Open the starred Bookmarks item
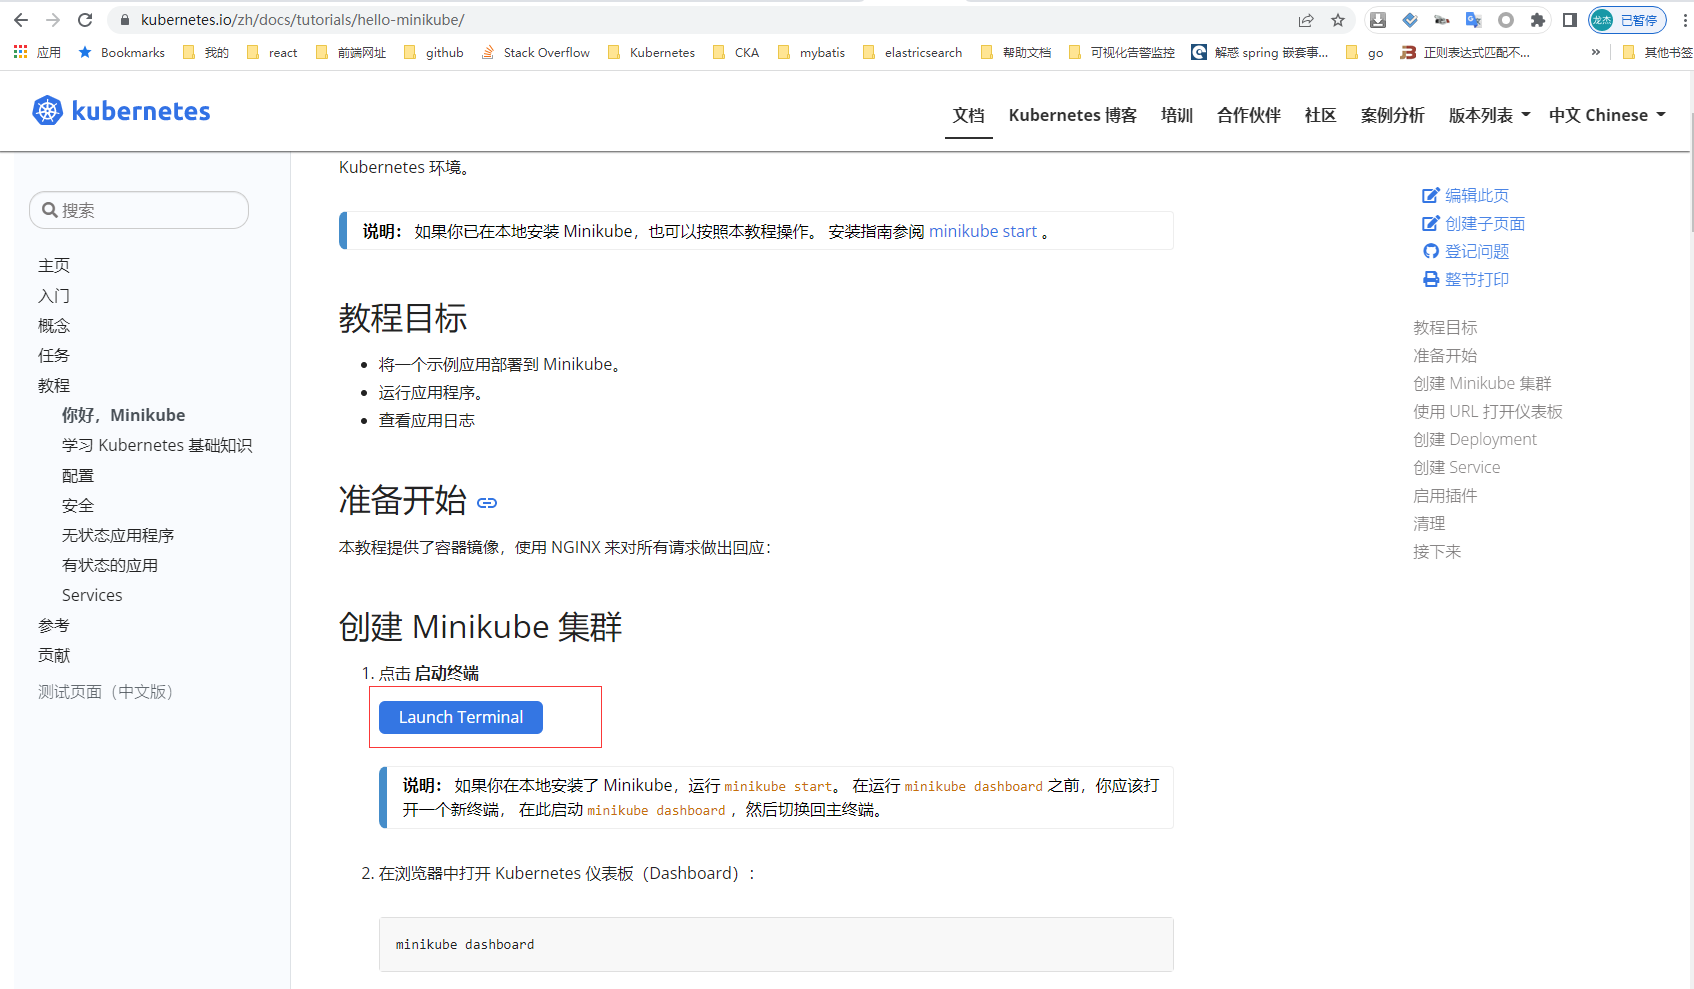 point(121,52)
